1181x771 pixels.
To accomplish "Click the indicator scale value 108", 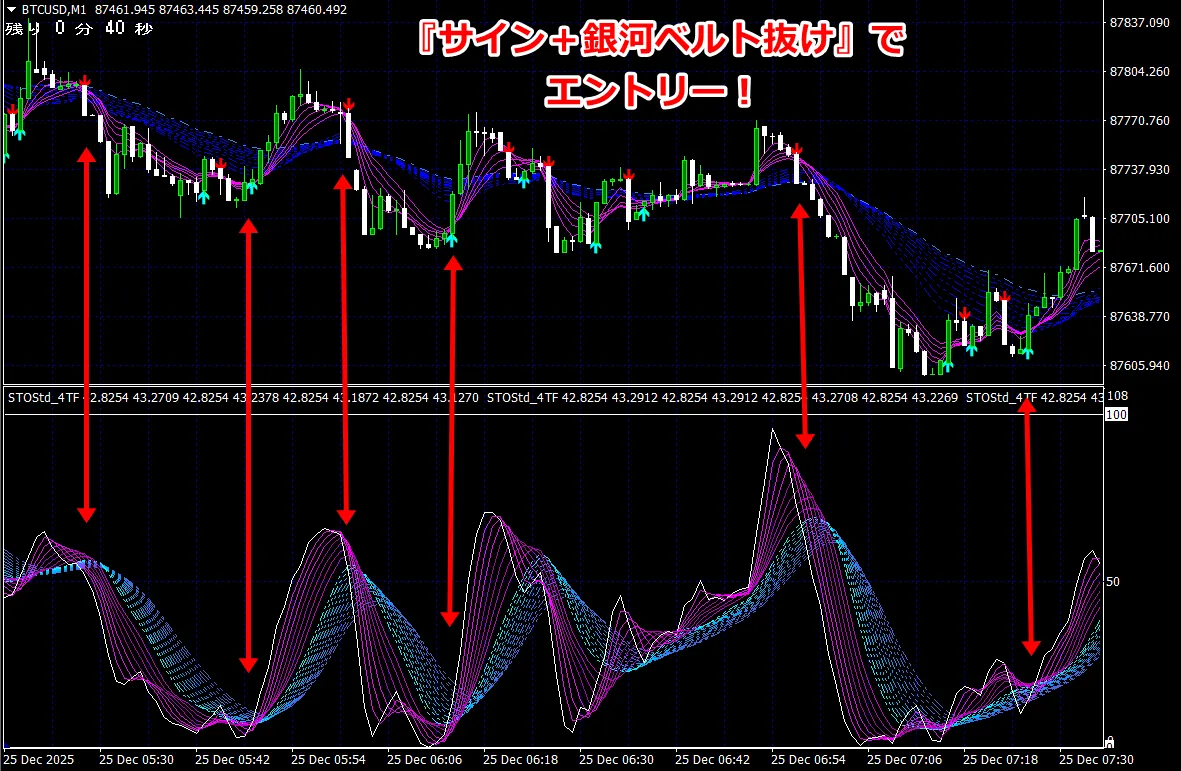I will click(x=1117, y=396).
